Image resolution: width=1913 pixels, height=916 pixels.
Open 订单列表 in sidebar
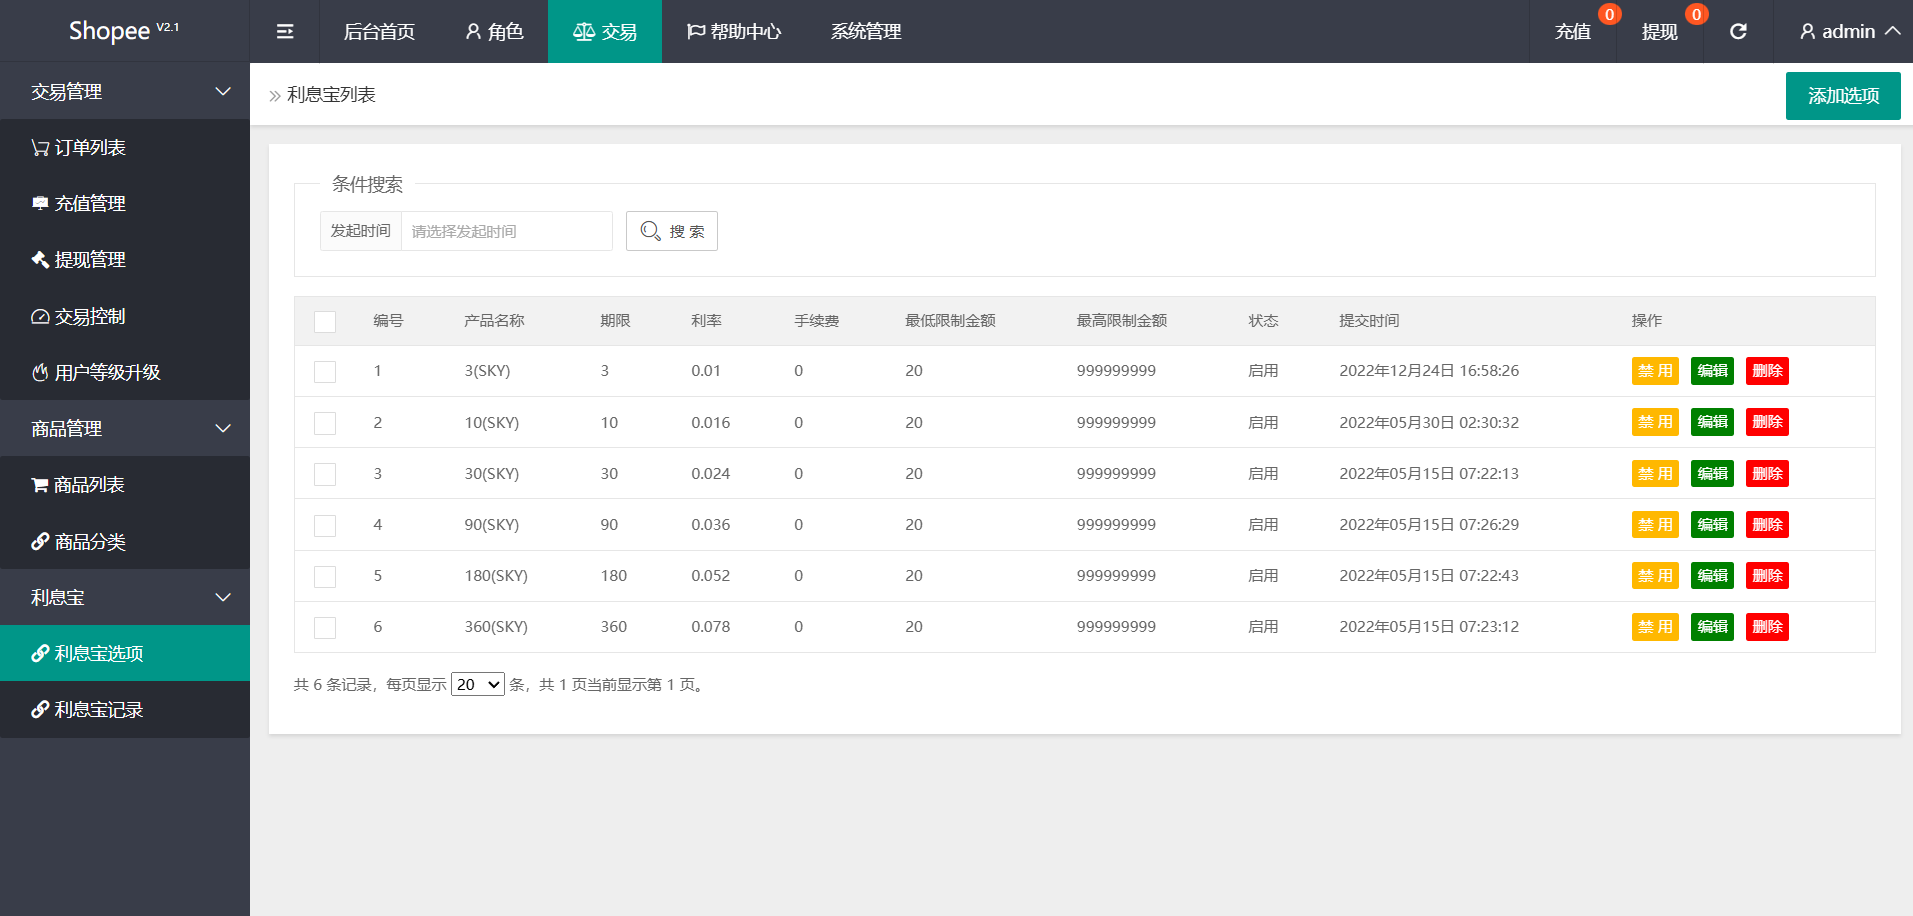click(x=125, y=148)
